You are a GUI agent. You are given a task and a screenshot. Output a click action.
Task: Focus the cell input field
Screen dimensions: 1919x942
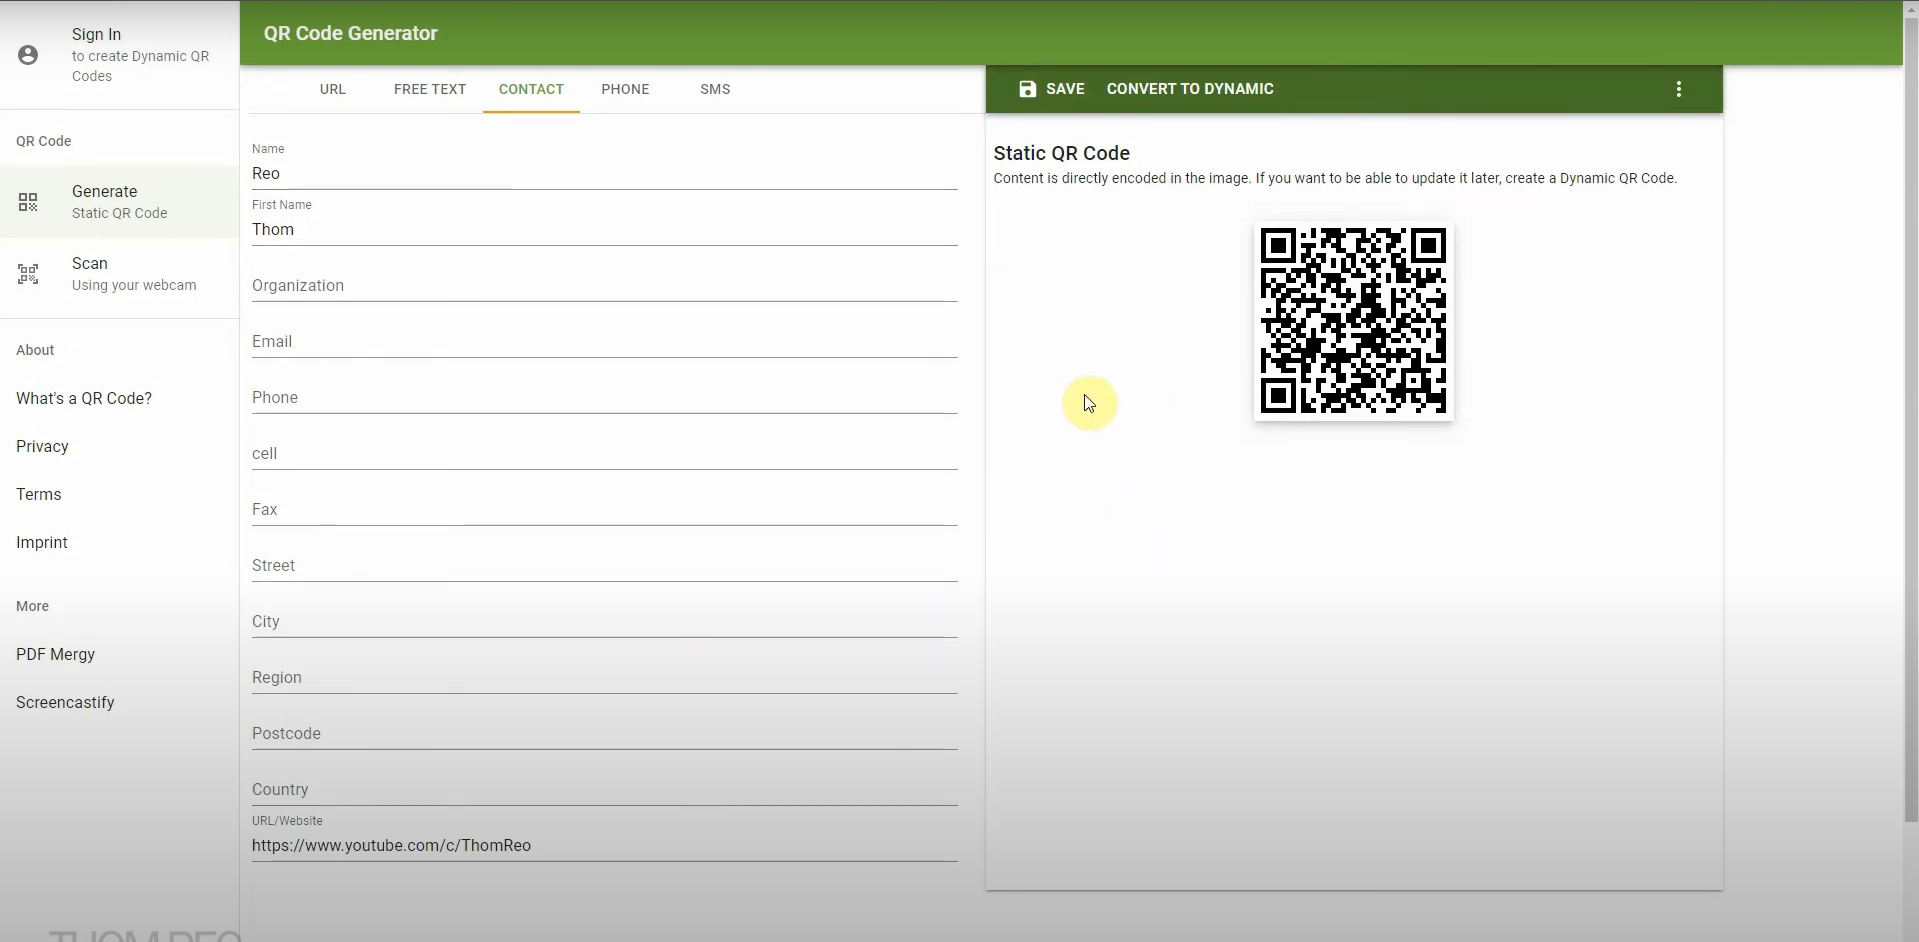click(x=605, y=453)
